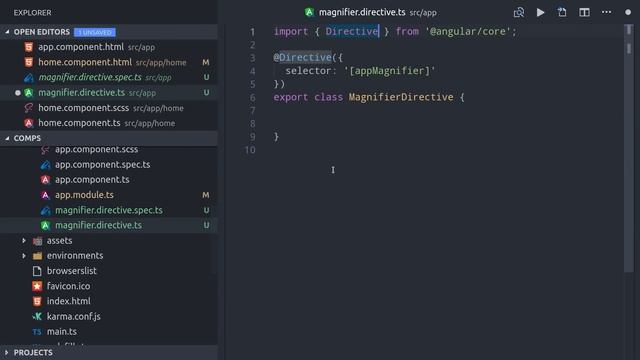Click the Sass icon of home.component.scss
This screenshot has height=360, width=640.
point(29,108)
